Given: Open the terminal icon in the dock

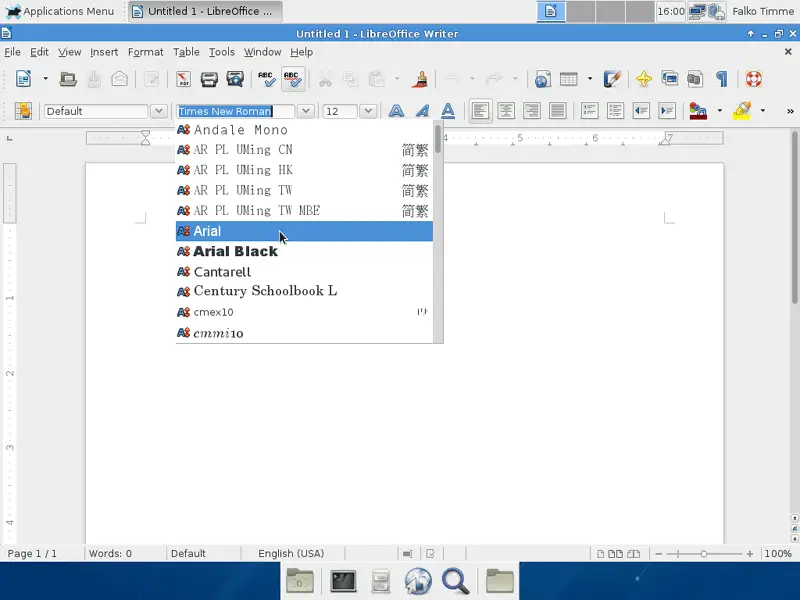Looking at the screenshot, I should pyautogui.click(x=343, y=581).
